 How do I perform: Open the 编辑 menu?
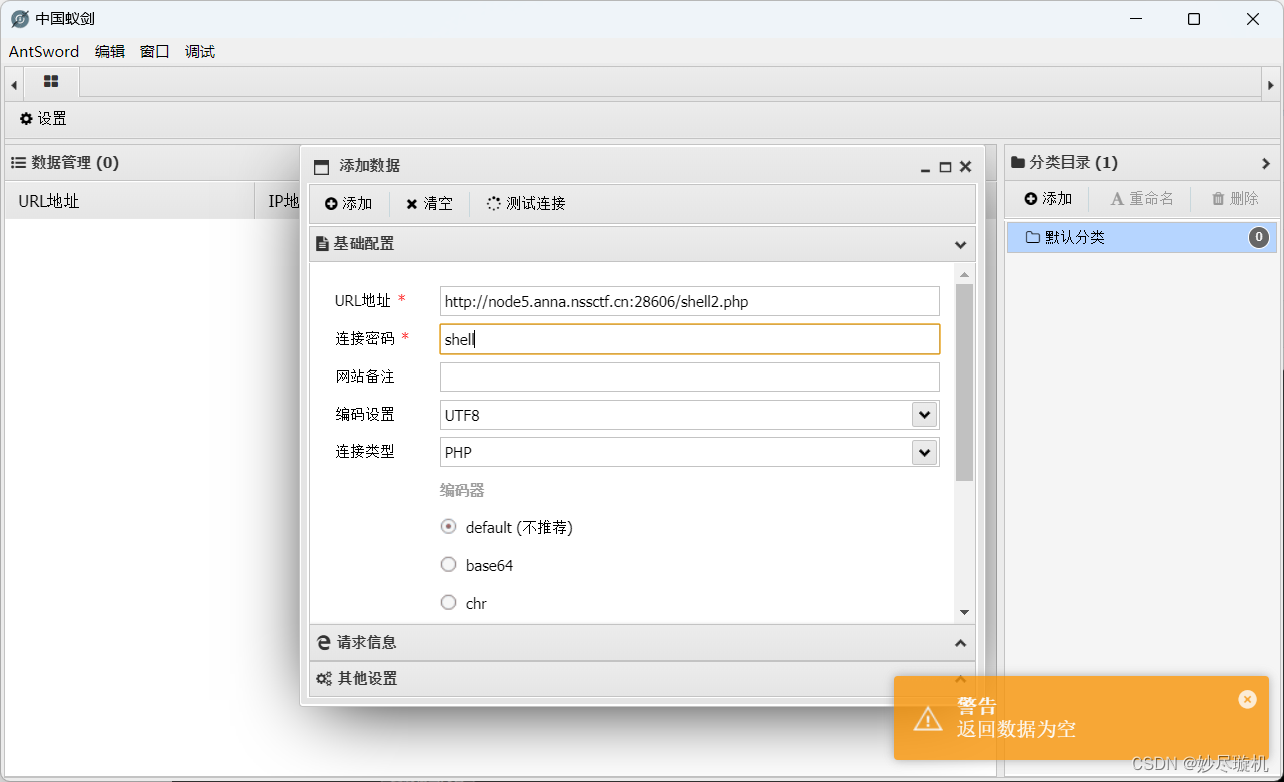[110, 52]
